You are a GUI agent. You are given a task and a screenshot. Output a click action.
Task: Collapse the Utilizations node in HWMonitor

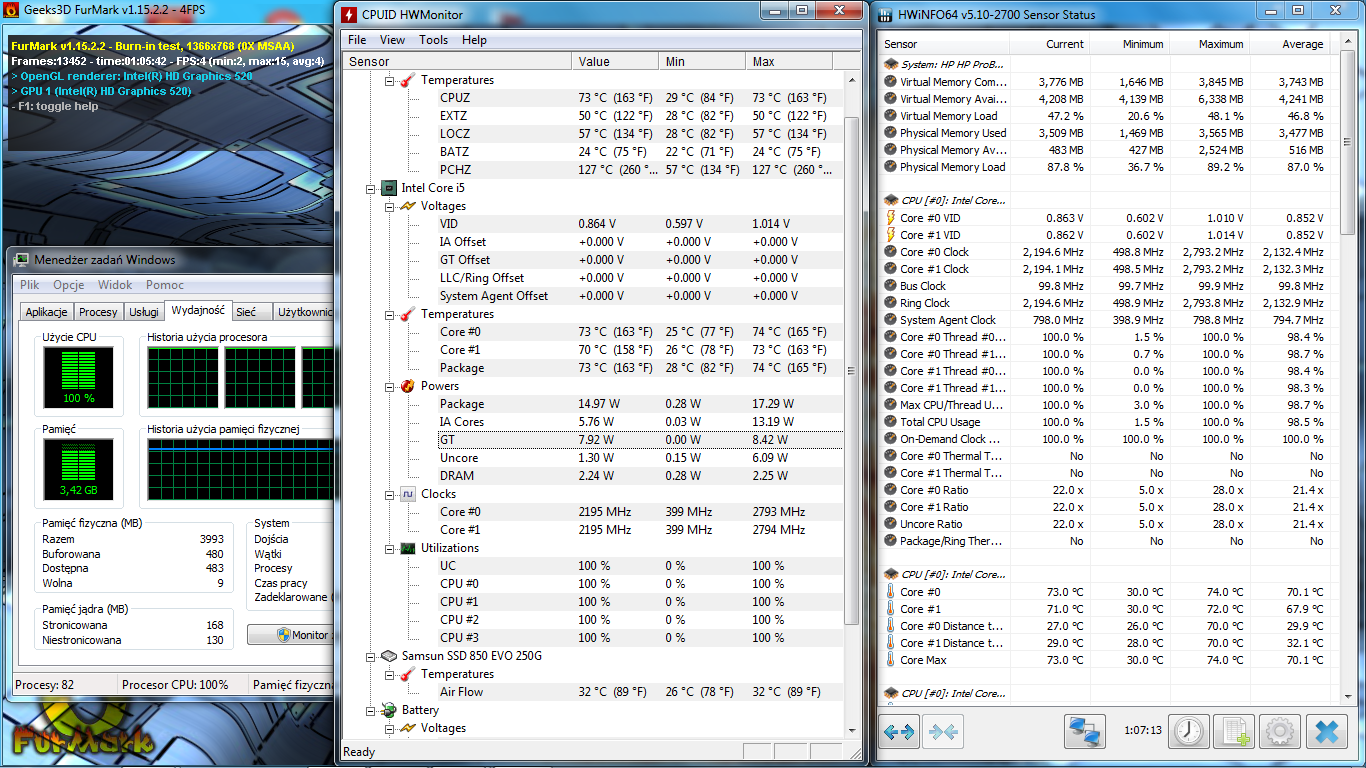390,548
